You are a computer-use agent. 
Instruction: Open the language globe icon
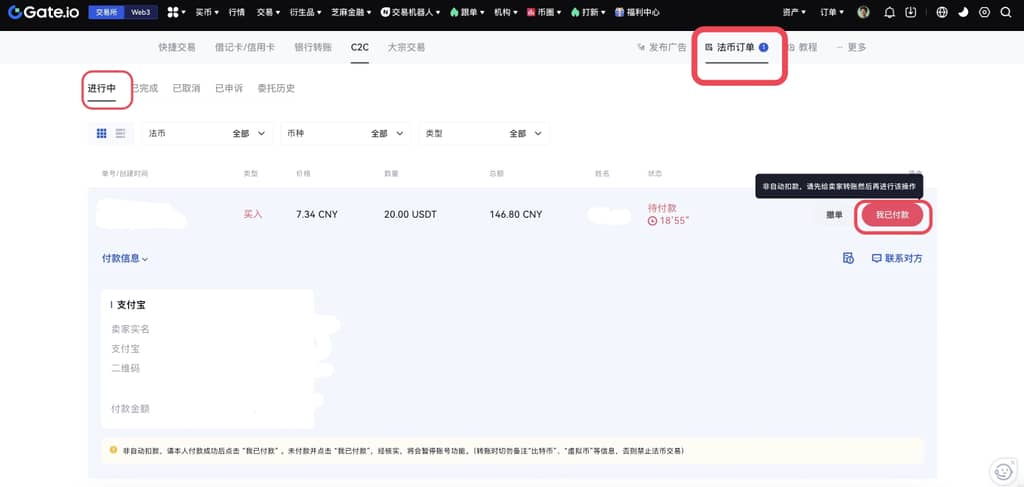click(x=942, y=12)
